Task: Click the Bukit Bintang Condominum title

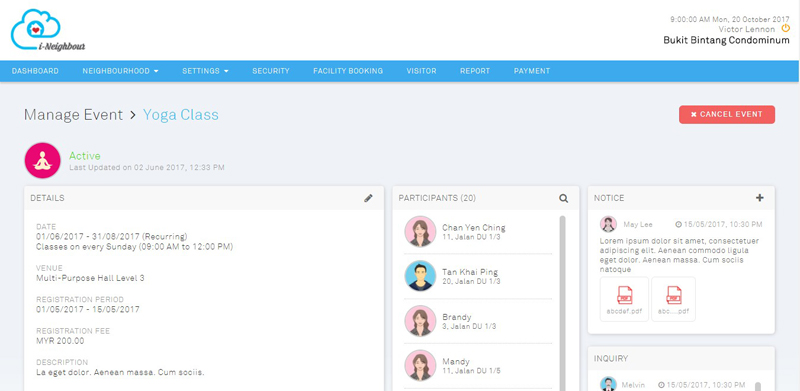Action: click(x=727, y=40)
